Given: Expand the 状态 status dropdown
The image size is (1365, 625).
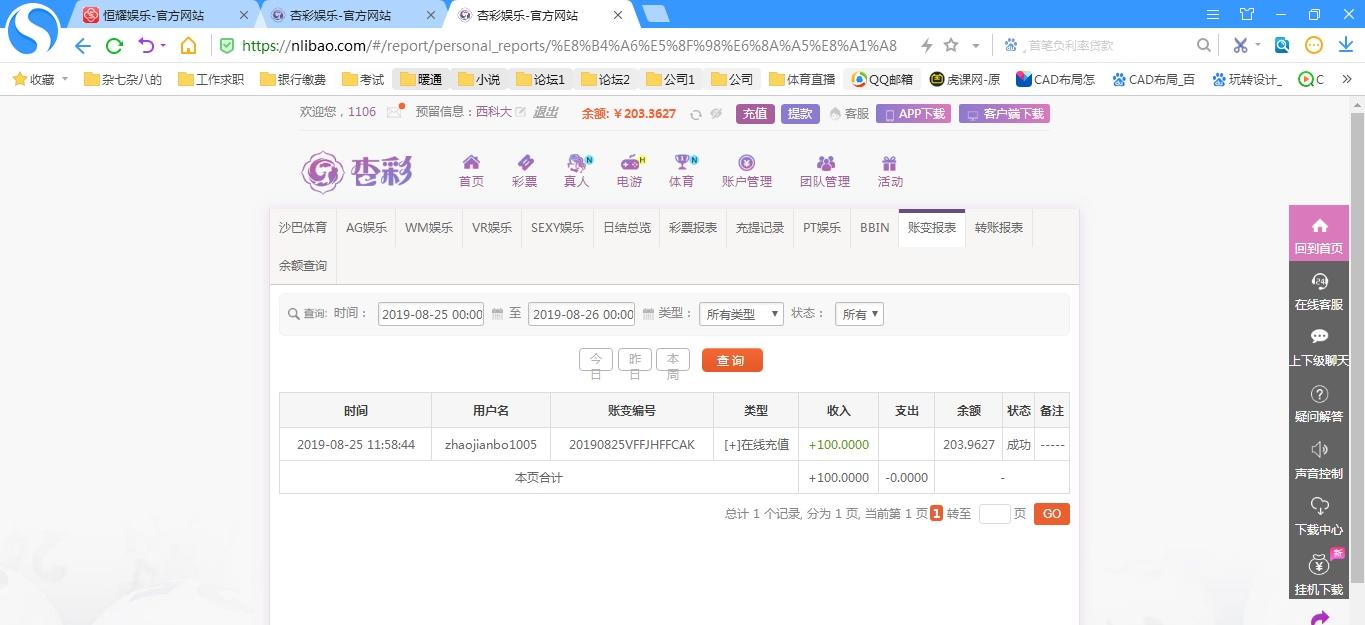Looking at the screenshot, I should [x=860, y=314].
